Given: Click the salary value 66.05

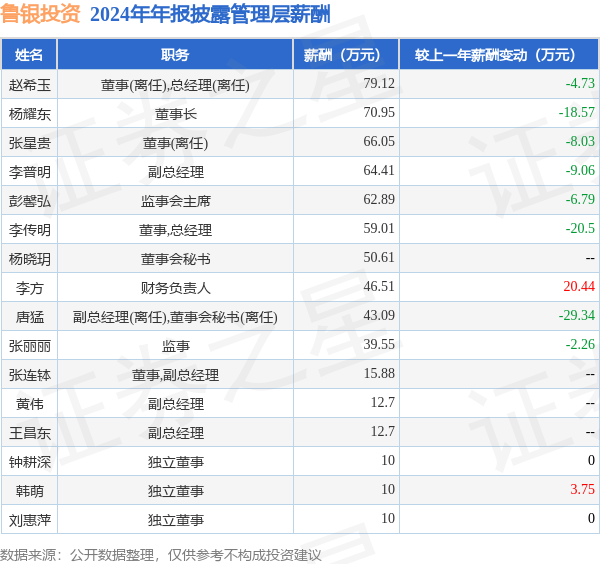Looking at the screenshot, I should click(x=379, y=141).
